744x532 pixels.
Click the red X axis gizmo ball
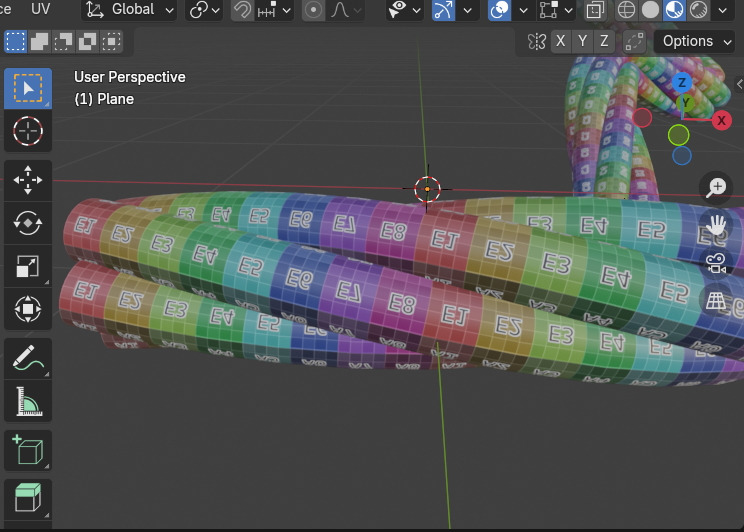click(721, 121)
